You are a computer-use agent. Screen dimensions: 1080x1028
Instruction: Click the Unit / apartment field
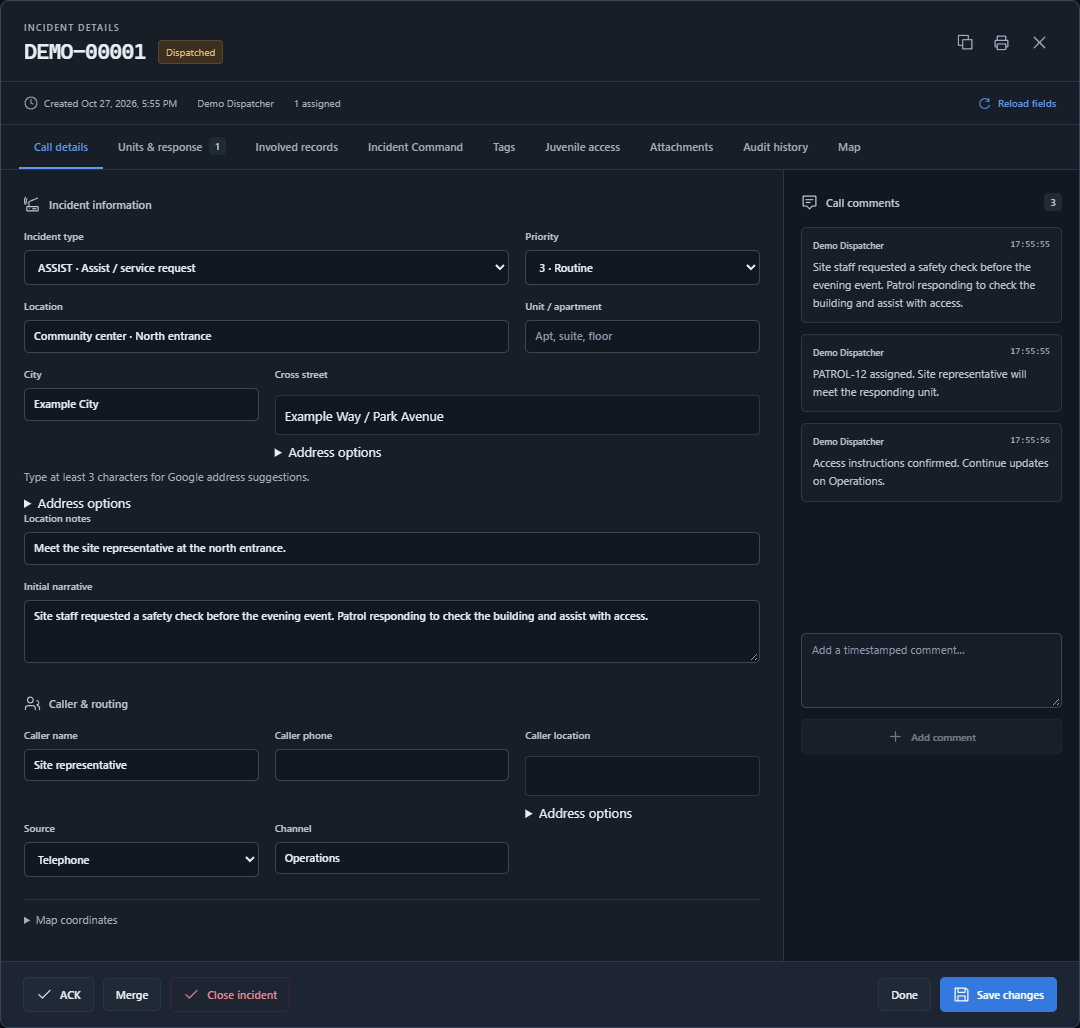click(x=642, y=336)
